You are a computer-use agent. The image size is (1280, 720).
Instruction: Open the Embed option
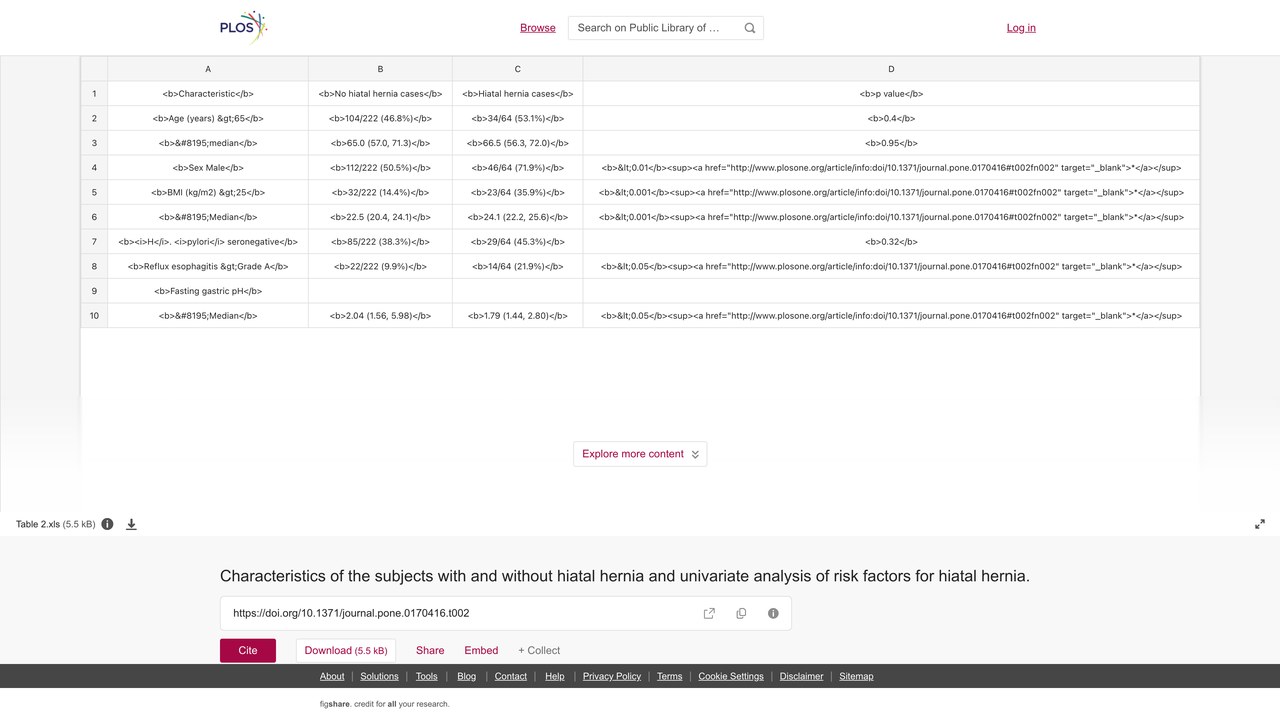click(481, 650)
